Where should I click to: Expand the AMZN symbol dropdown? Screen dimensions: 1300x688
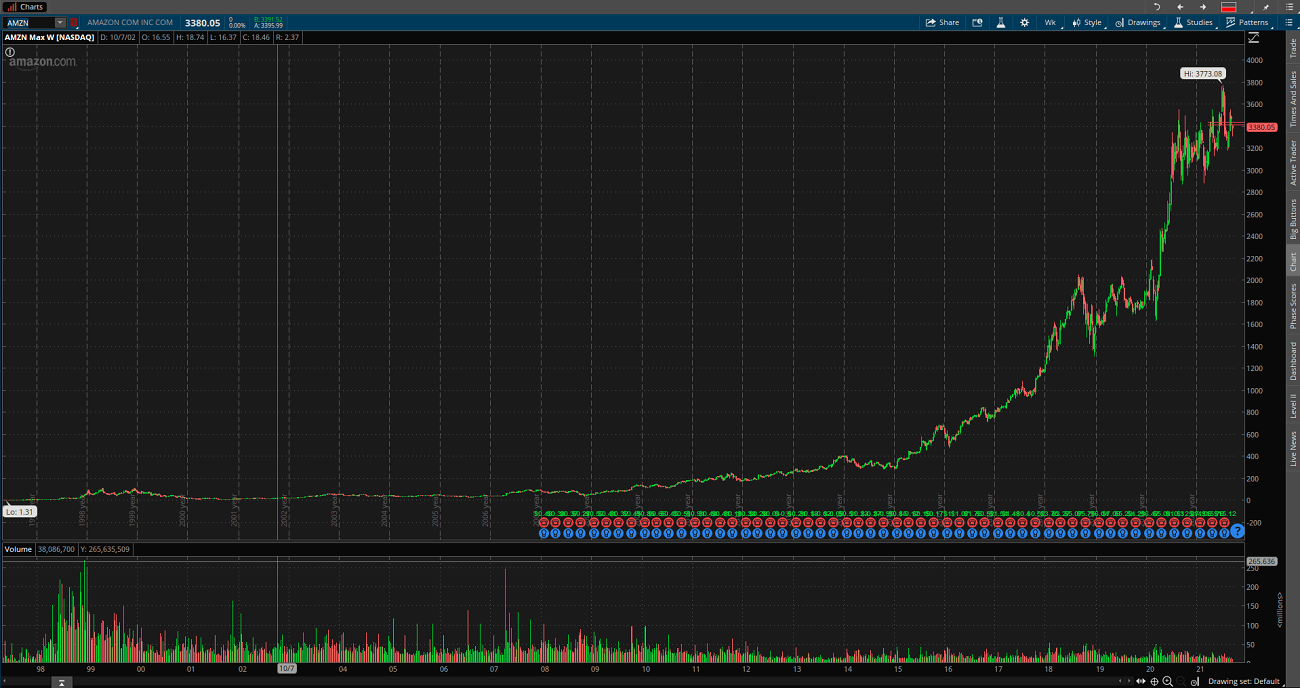(x=60, y=22)
